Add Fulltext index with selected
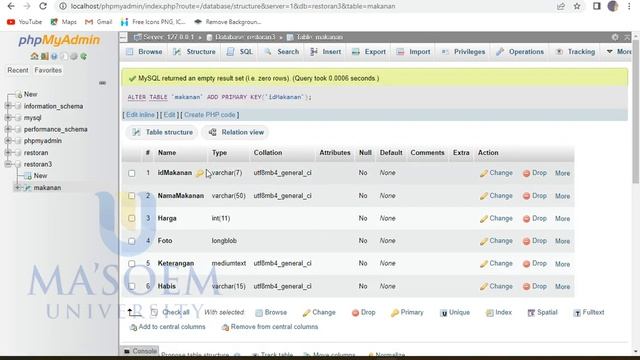 [589, 312]
